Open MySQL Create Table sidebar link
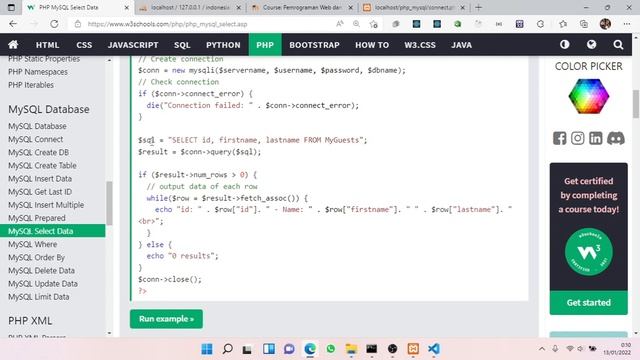Image resolution: width=640 pixels, height=360 pixels. tap(42, 165)
